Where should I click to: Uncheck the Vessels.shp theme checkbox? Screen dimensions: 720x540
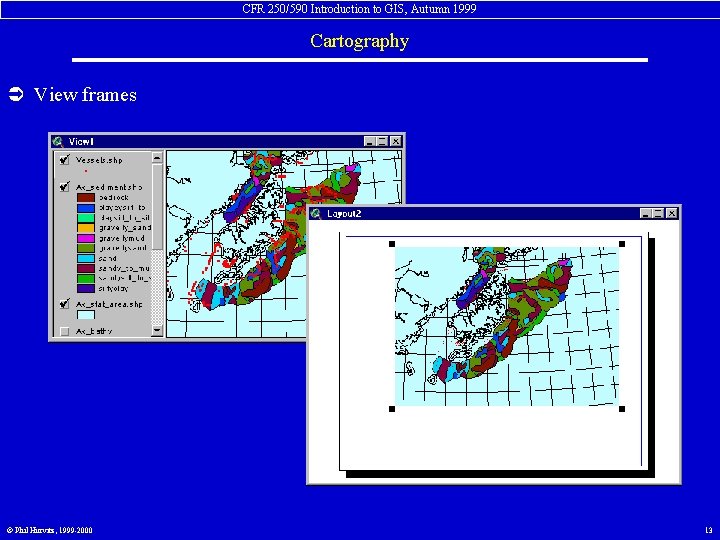coord(64,160)
